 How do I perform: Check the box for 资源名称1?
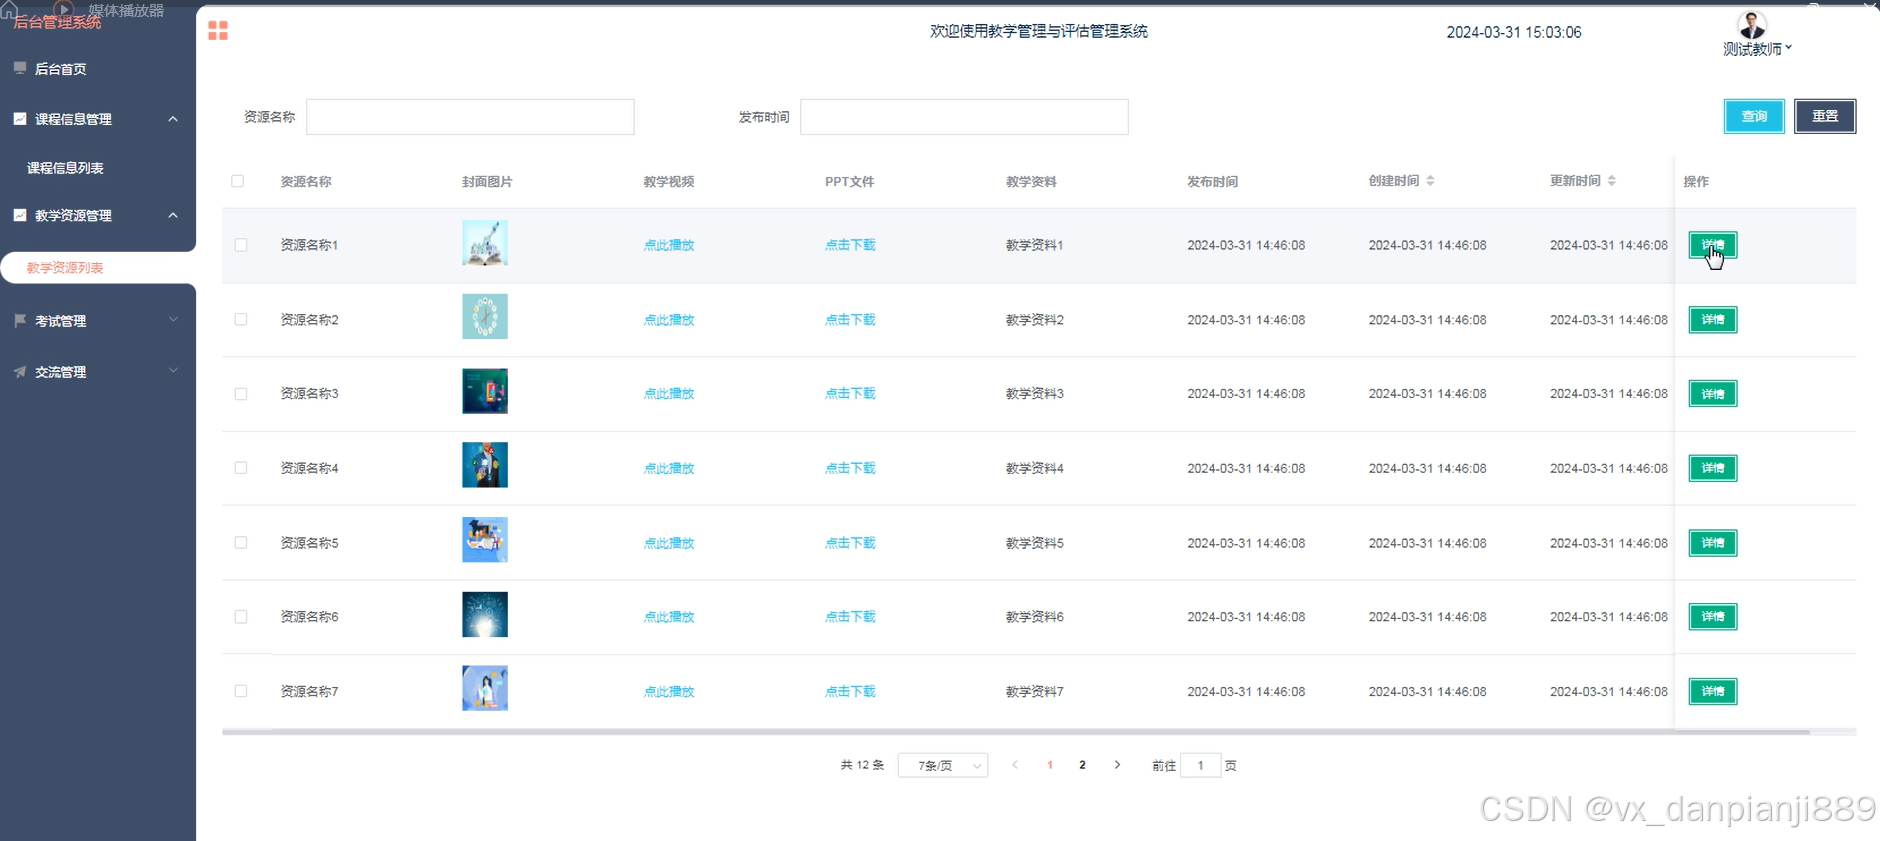pos(241,245)
